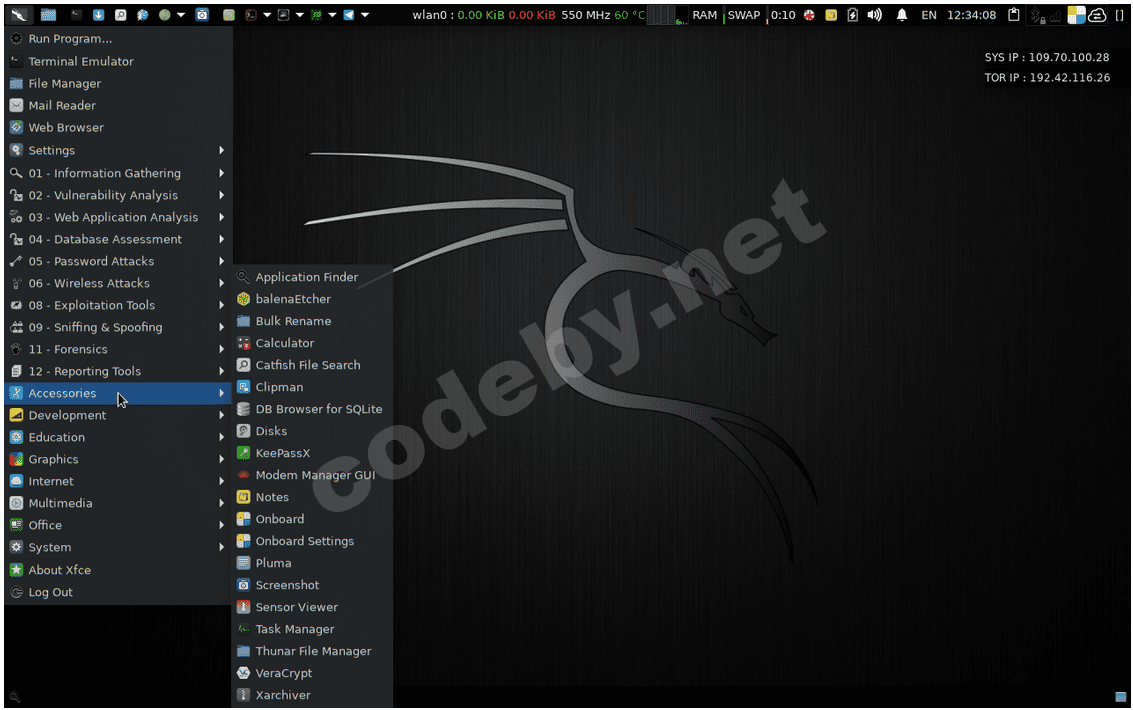Open the notification bell in the panel
The height and width of the screenshot is (710, 1133).
pyautogui.click(x=902, y=15)
